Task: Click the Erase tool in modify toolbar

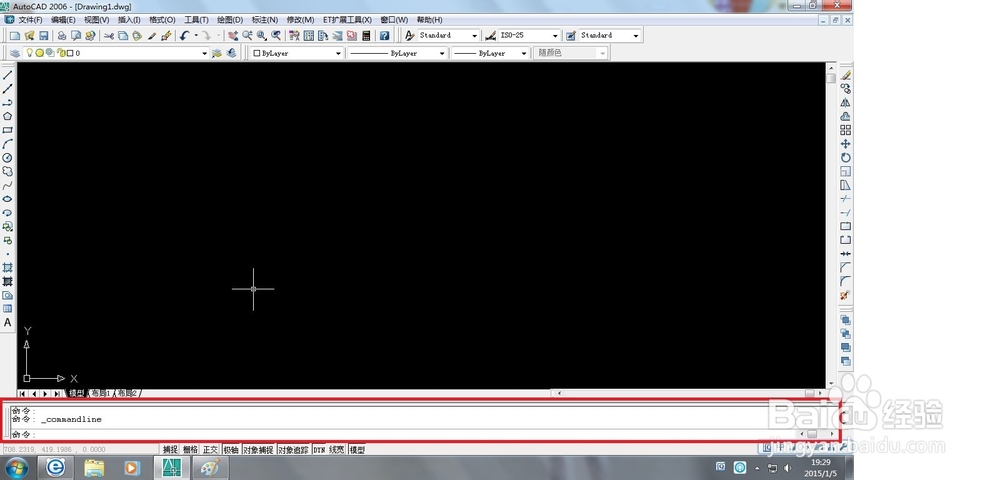Action: coord(846,75)
